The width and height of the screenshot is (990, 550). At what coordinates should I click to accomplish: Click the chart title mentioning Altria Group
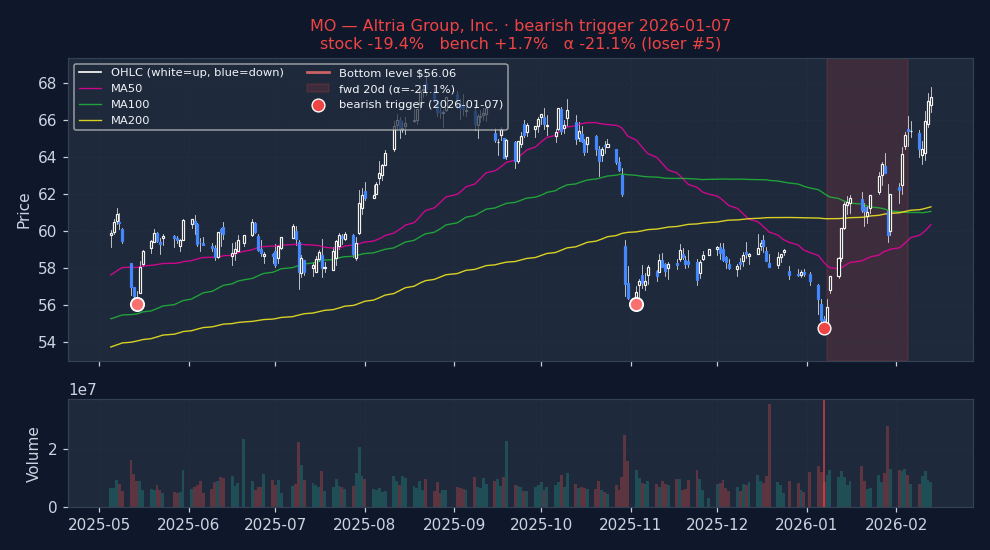pyautogui.click(x=520, y=26)
